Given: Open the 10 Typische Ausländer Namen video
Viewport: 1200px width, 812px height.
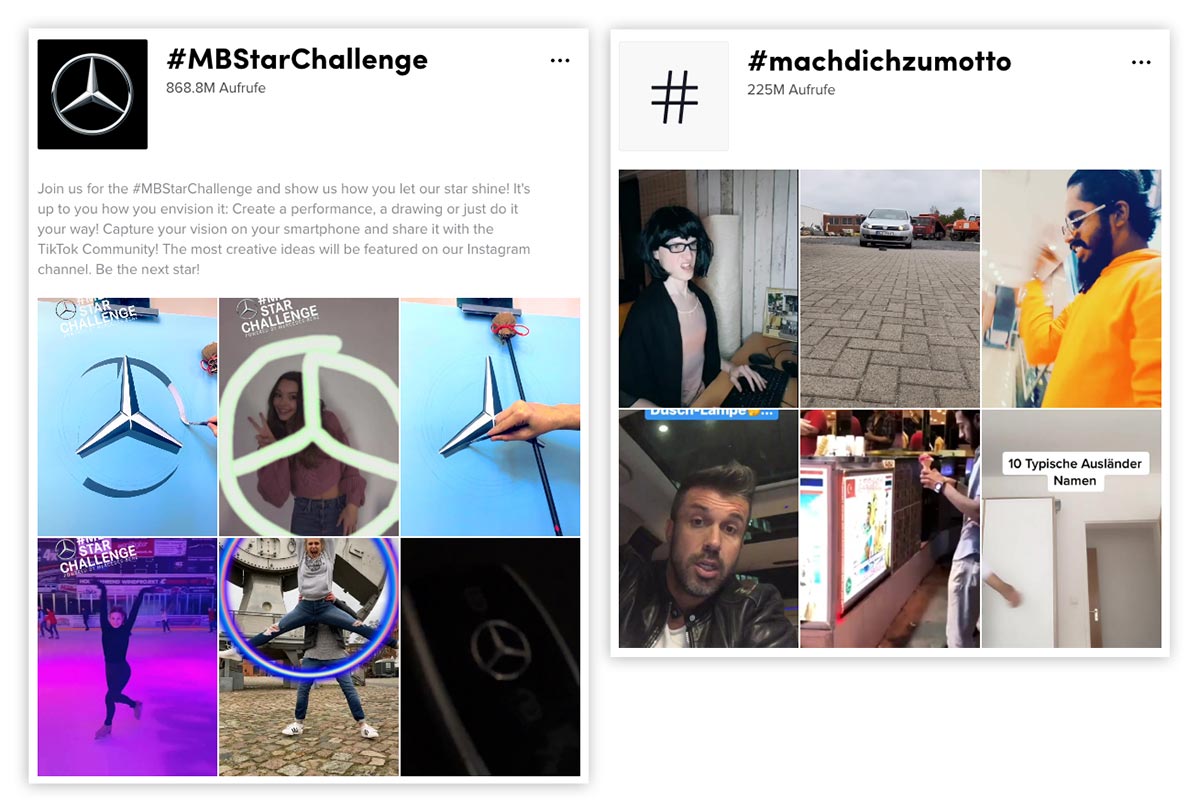Looking at the screenshot, I should [1072, 528].
